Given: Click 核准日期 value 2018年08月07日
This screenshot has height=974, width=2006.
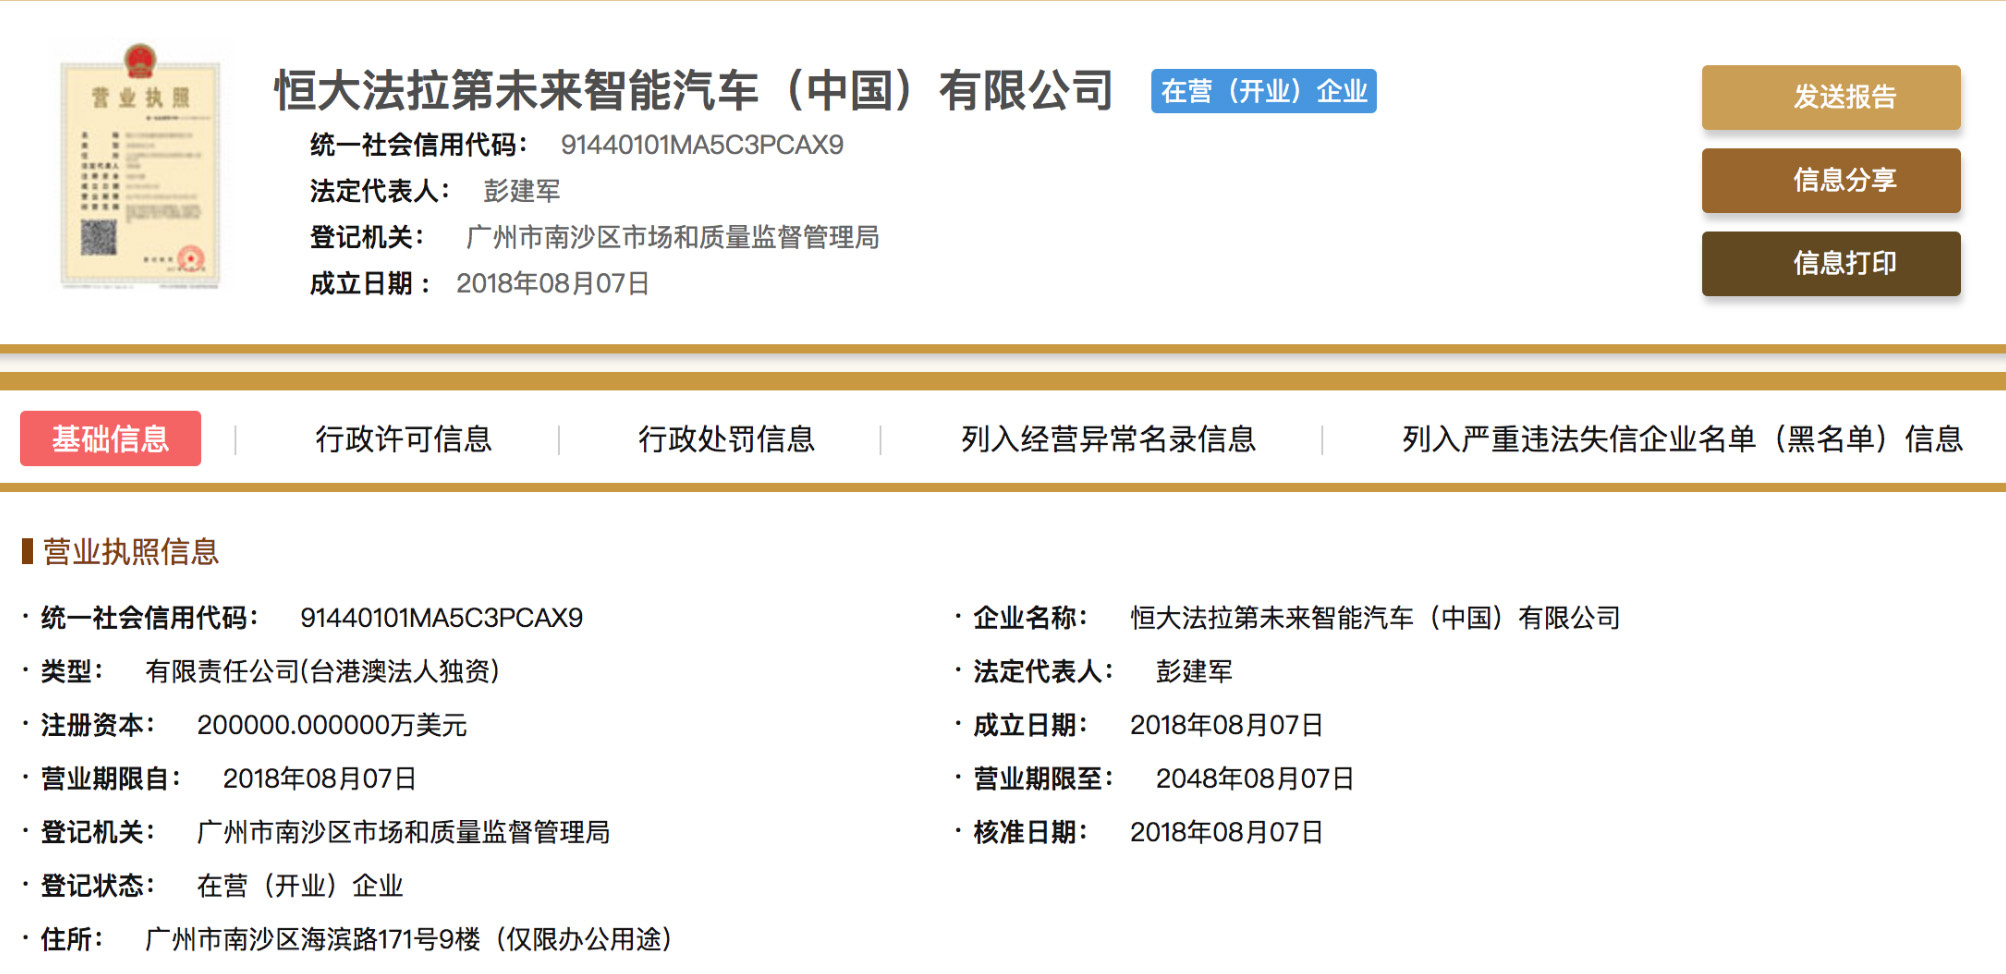Looking at the screenshot, I should (1226, 832).
